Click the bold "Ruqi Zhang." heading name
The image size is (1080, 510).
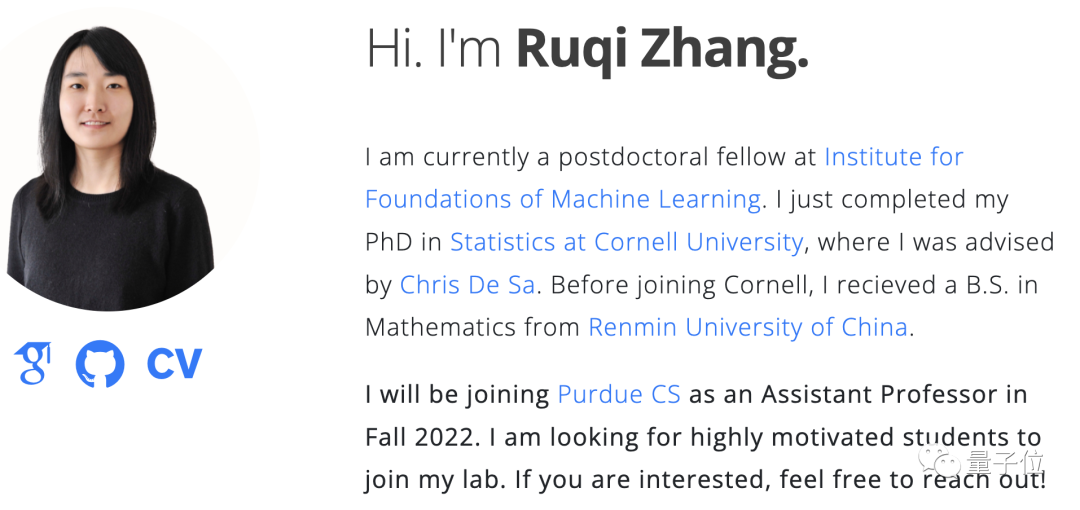(x=661, y=50)
